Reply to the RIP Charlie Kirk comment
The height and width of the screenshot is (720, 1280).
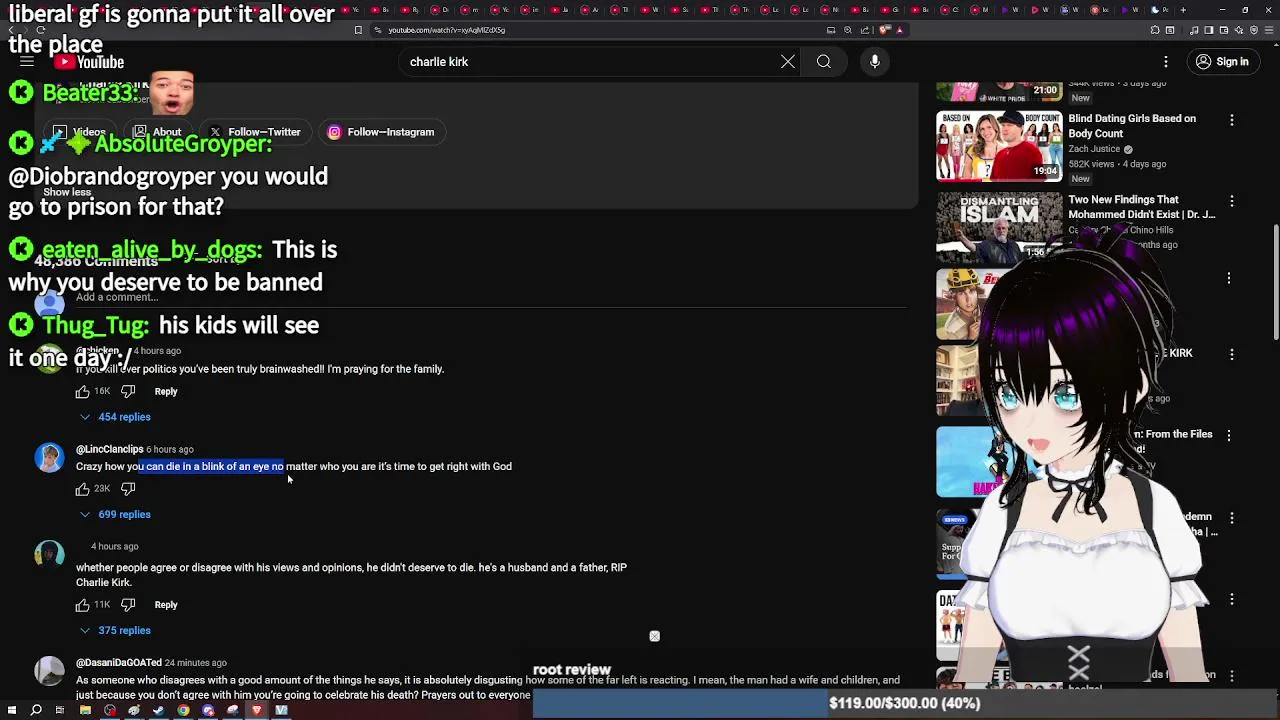pyautogui.click(x=166, y=605)
